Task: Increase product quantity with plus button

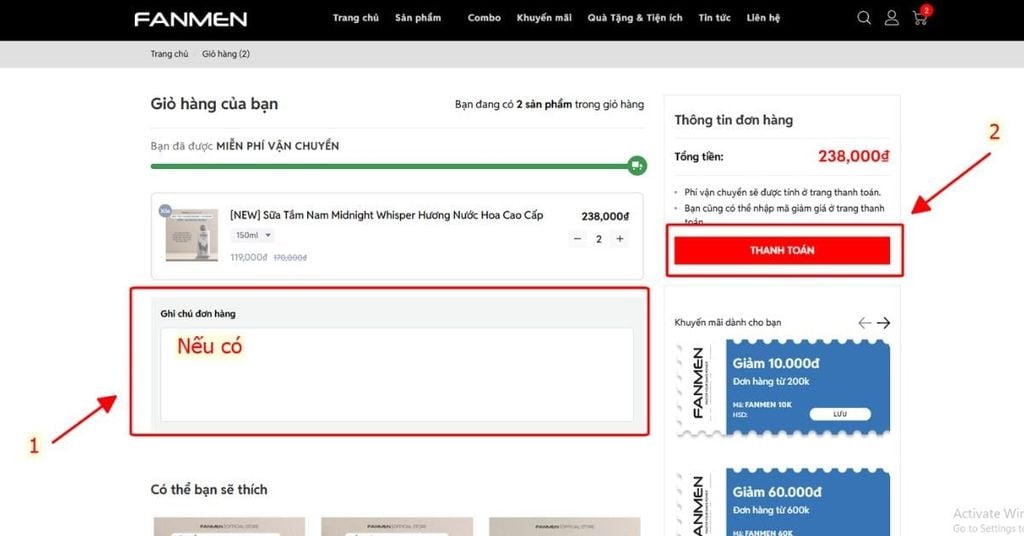Action: [620, 239]
